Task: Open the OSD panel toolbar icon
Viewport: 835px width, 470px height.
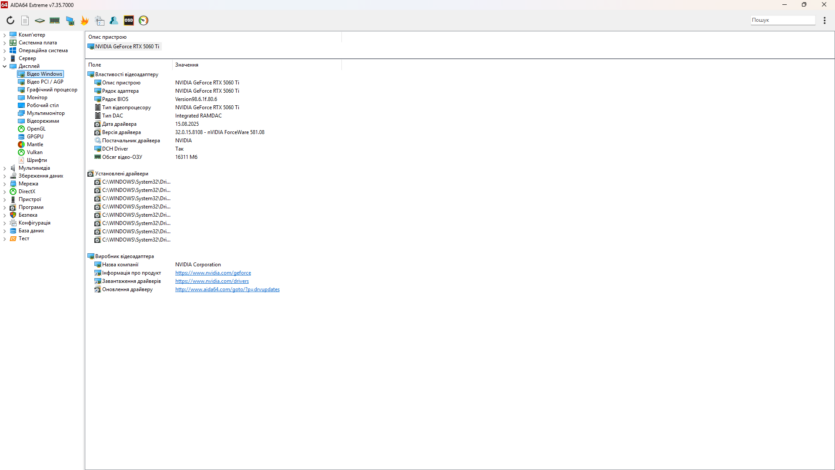Action: pos(129,20)
